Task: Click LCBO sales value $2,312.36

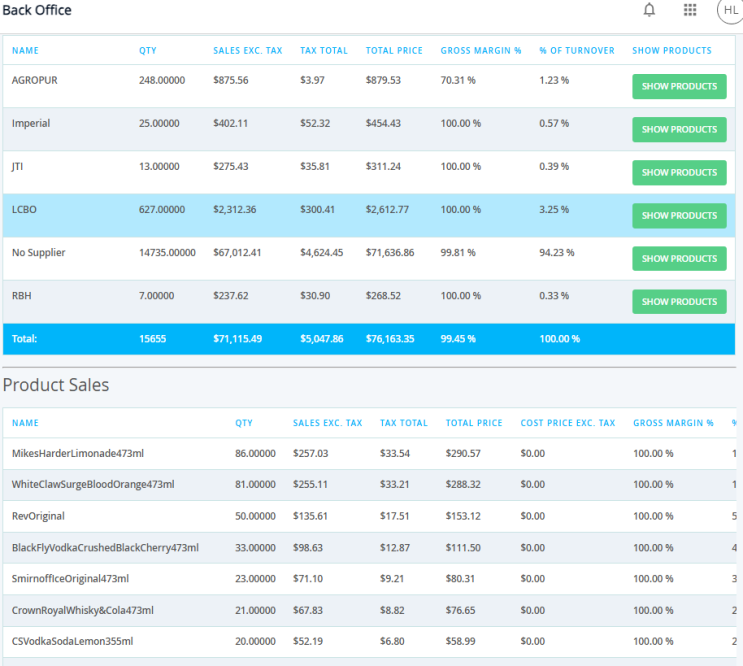Action: click(x=235, y=209)
